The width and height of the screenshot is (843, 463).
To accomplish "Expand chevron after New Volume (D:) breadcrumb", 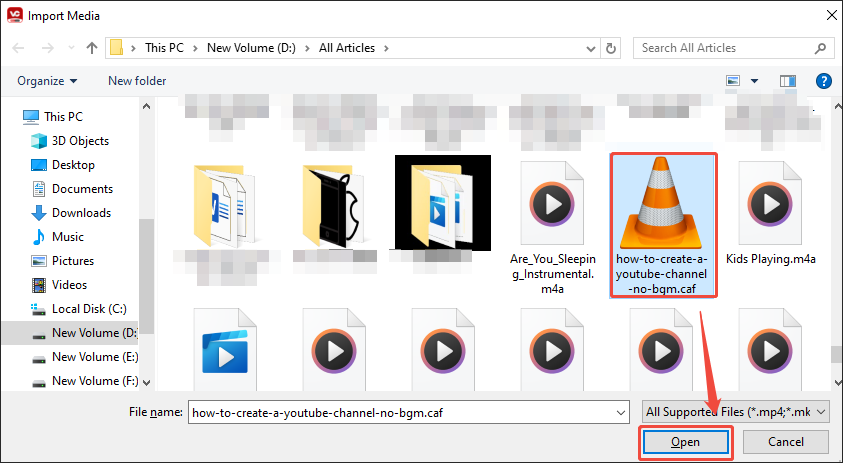I will pyautogui.click(x=308, y=48).
